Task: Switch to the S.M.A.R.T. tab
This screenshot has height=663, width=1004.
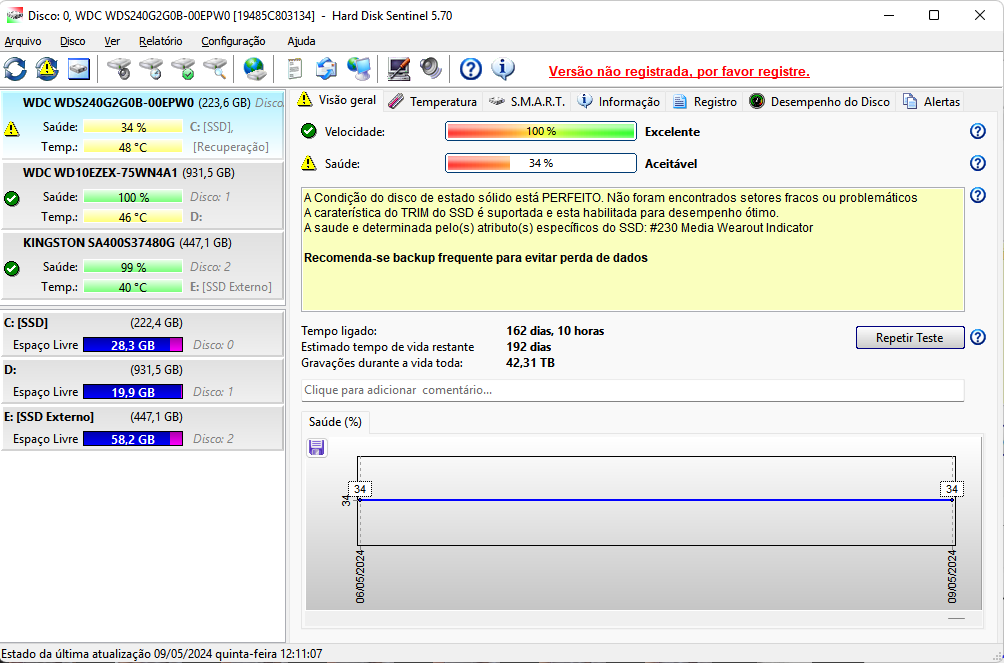Action: (x=526, y=101)
